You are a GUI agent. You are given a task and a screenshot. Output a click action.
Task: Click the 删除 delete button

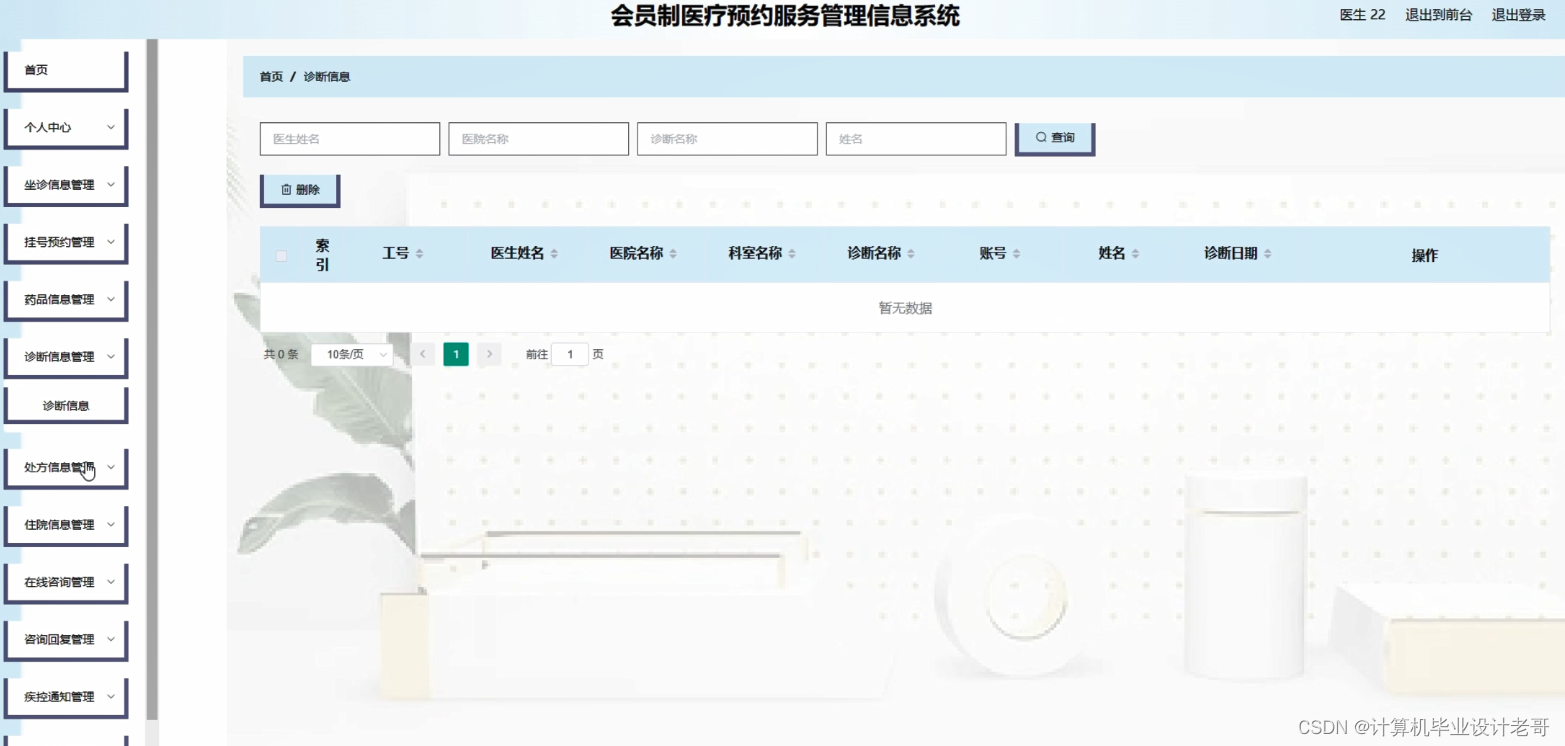(x=300, y=190)
